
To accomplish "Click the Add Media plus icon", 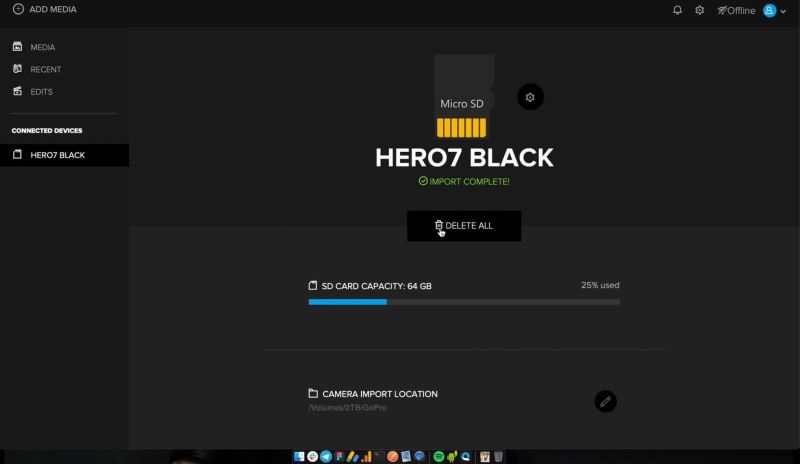I will [18, 9].
